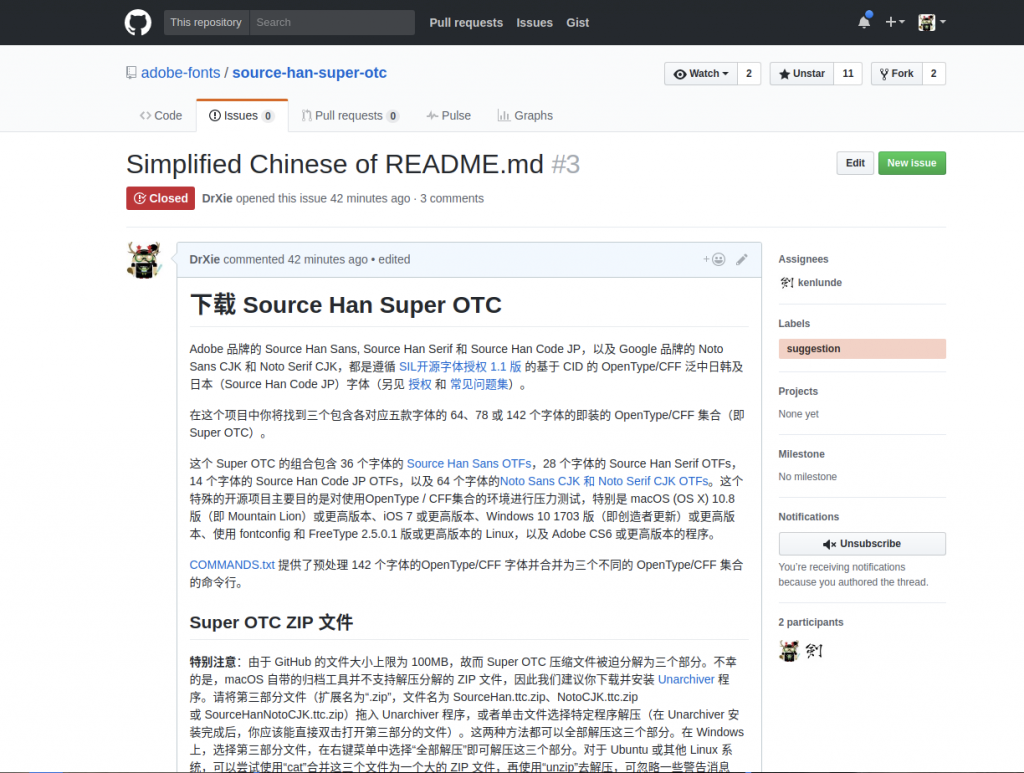
Task: Switch to the Issues tab
Action: 242,116
